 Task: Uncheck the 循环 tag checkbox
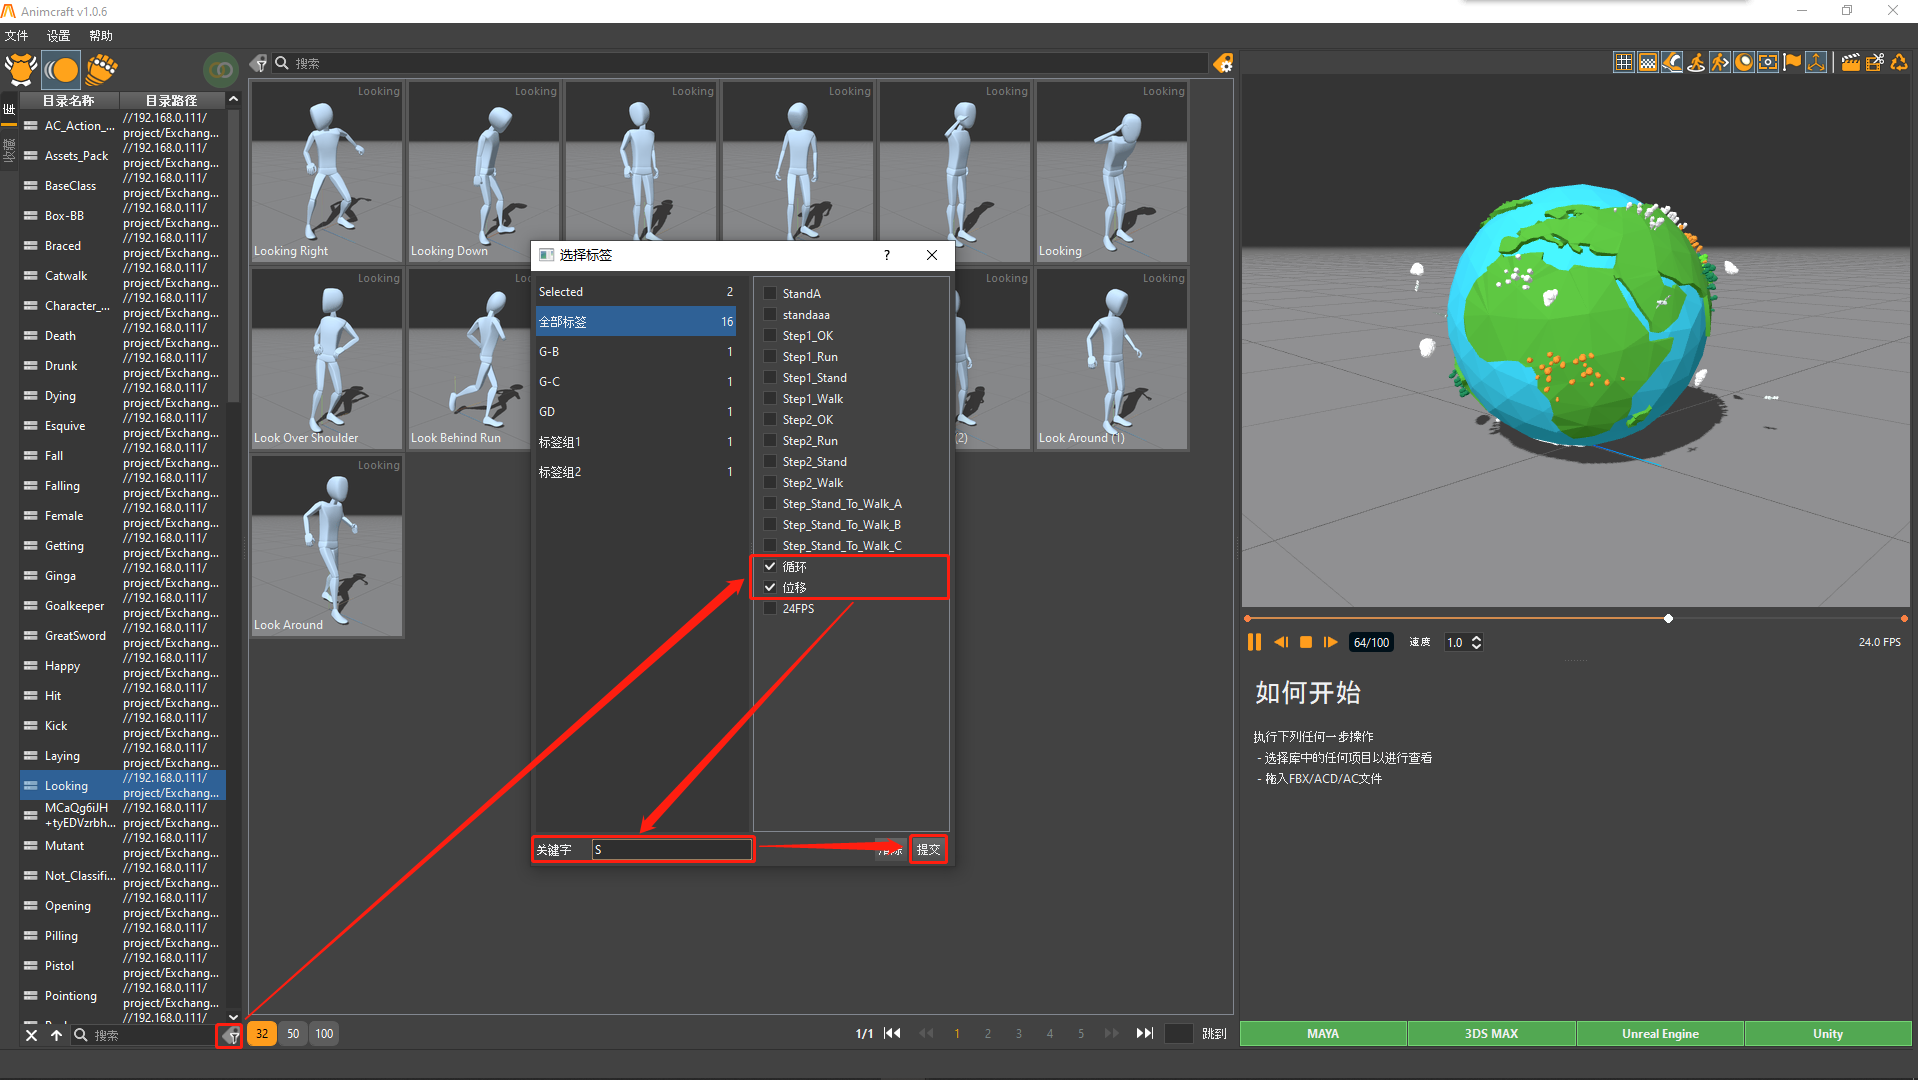pyautogui.click(x=770, y=566)
